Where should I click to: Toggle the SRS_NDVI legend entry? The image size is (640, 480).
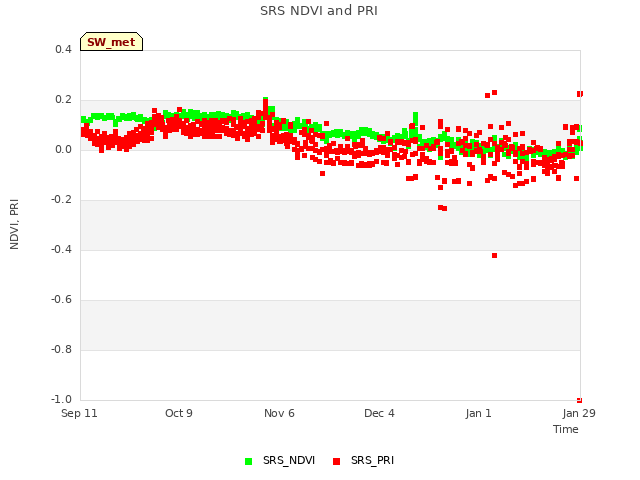pyautogui.click(x=280, y=460)
